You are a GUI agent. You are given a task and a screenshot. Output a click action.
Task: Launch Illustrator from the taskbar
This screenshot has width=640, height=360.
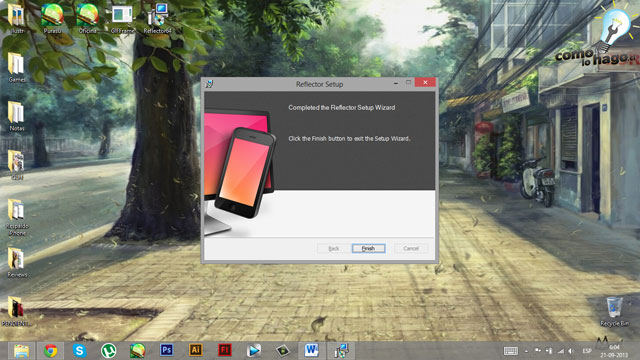click(x=196, y=350)
